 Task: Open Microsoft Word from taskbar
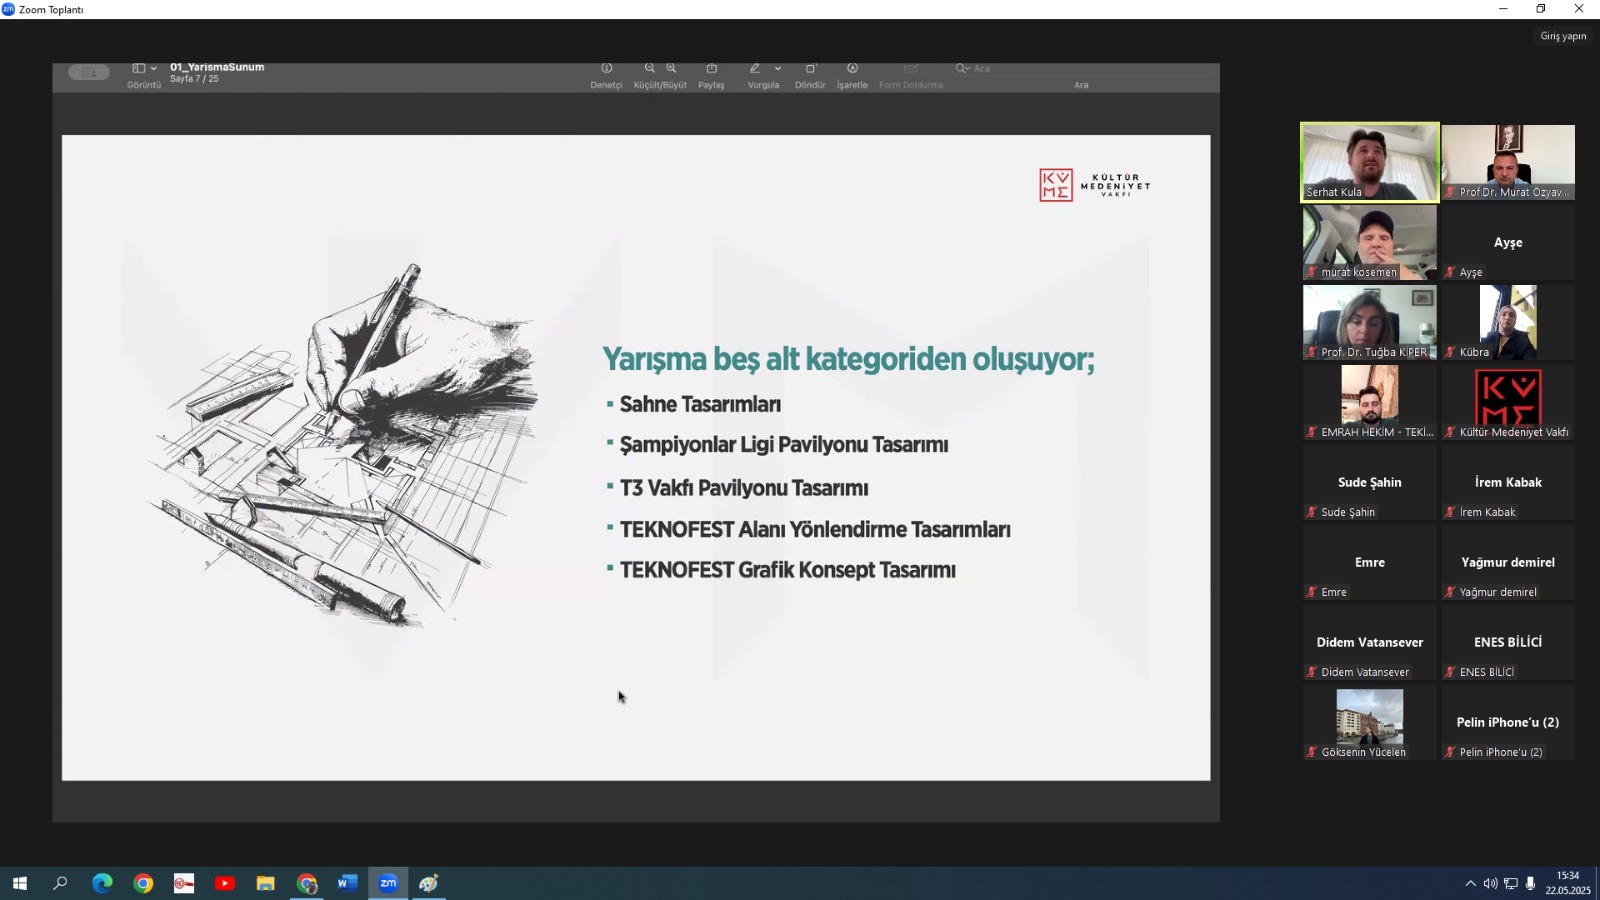347,883
